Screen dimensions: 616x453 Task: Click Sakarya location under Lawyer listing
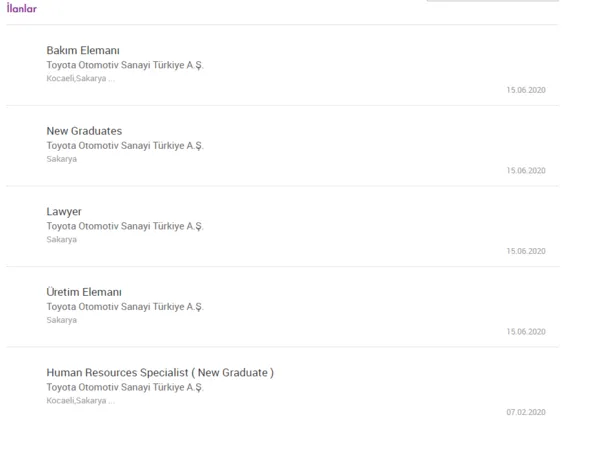coord(62,240)
